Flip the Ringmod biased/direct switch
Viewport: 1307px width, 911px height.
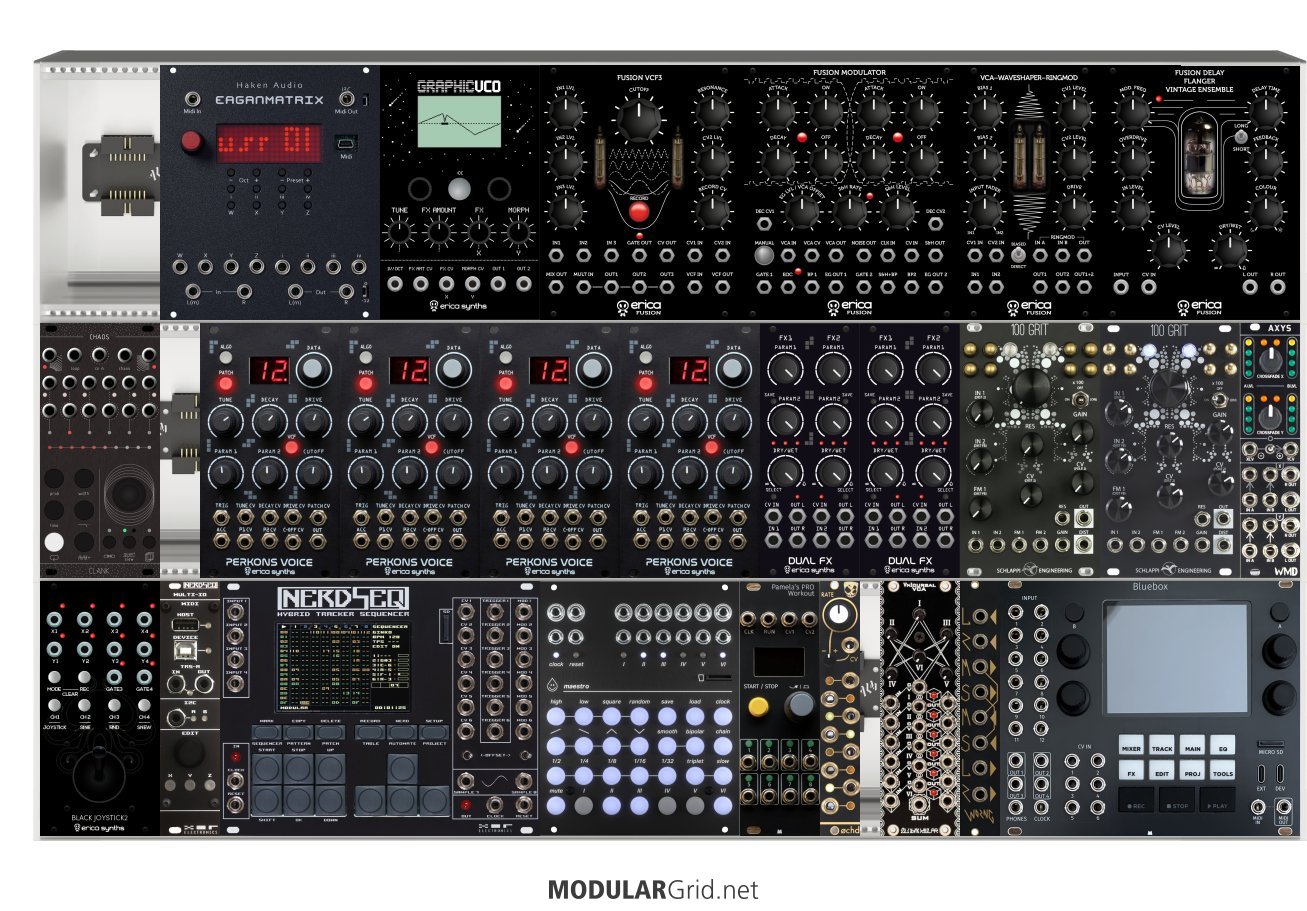click(1018, 255)
